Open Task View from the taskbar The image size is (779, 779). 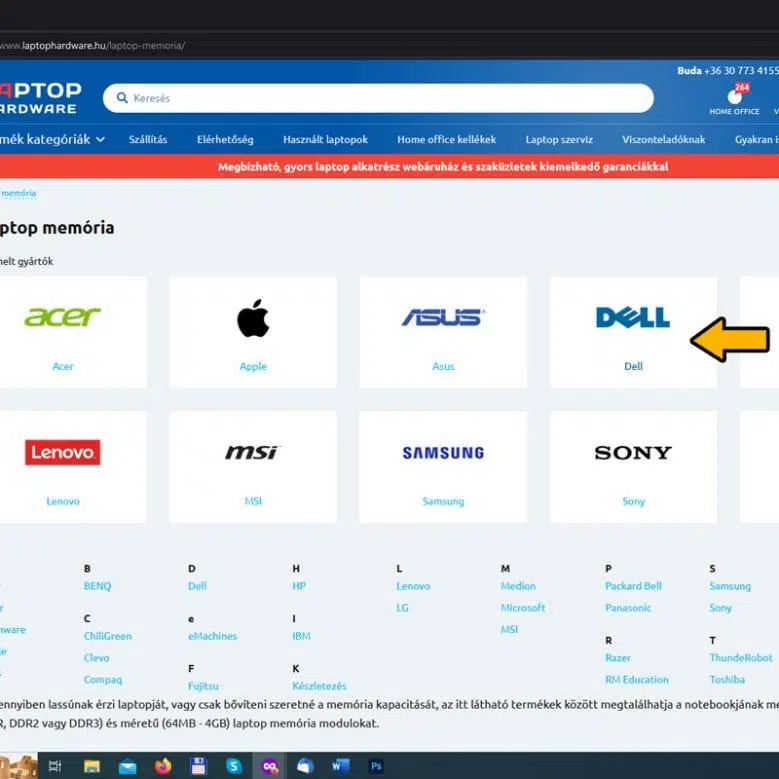55,766
